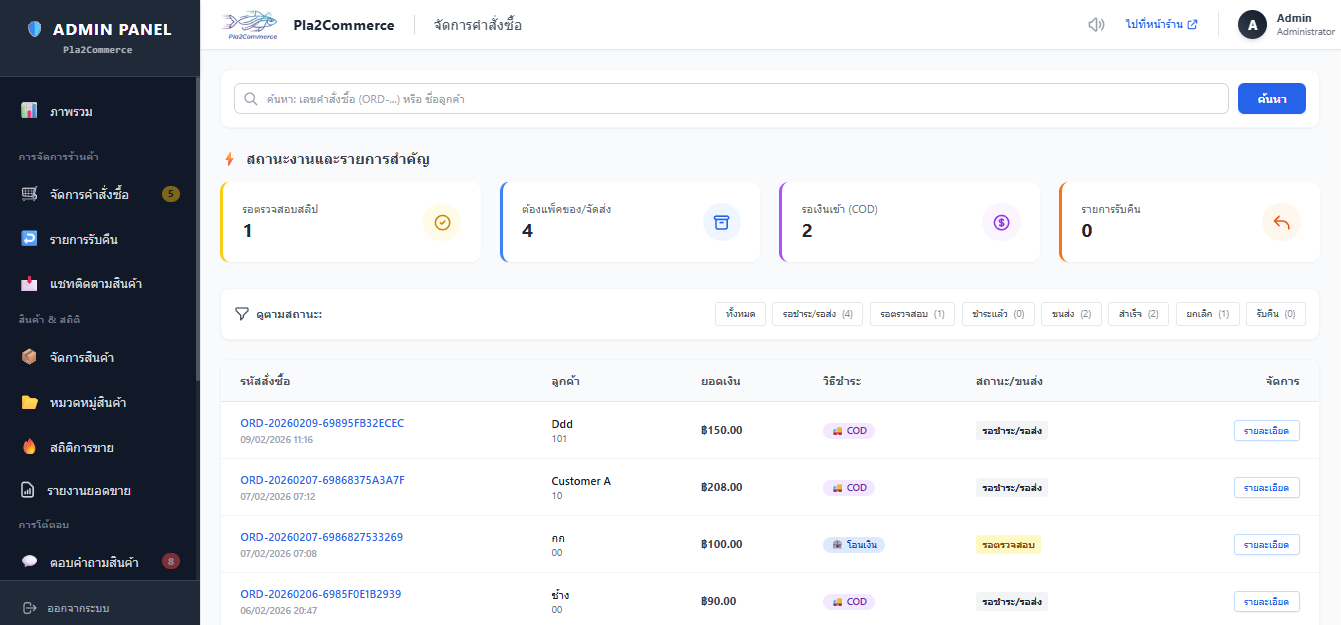This screenshot has height=625, width=1341.
Task: Open the รอเงินเข้า (COD) summary card
Action: (911, 222)
